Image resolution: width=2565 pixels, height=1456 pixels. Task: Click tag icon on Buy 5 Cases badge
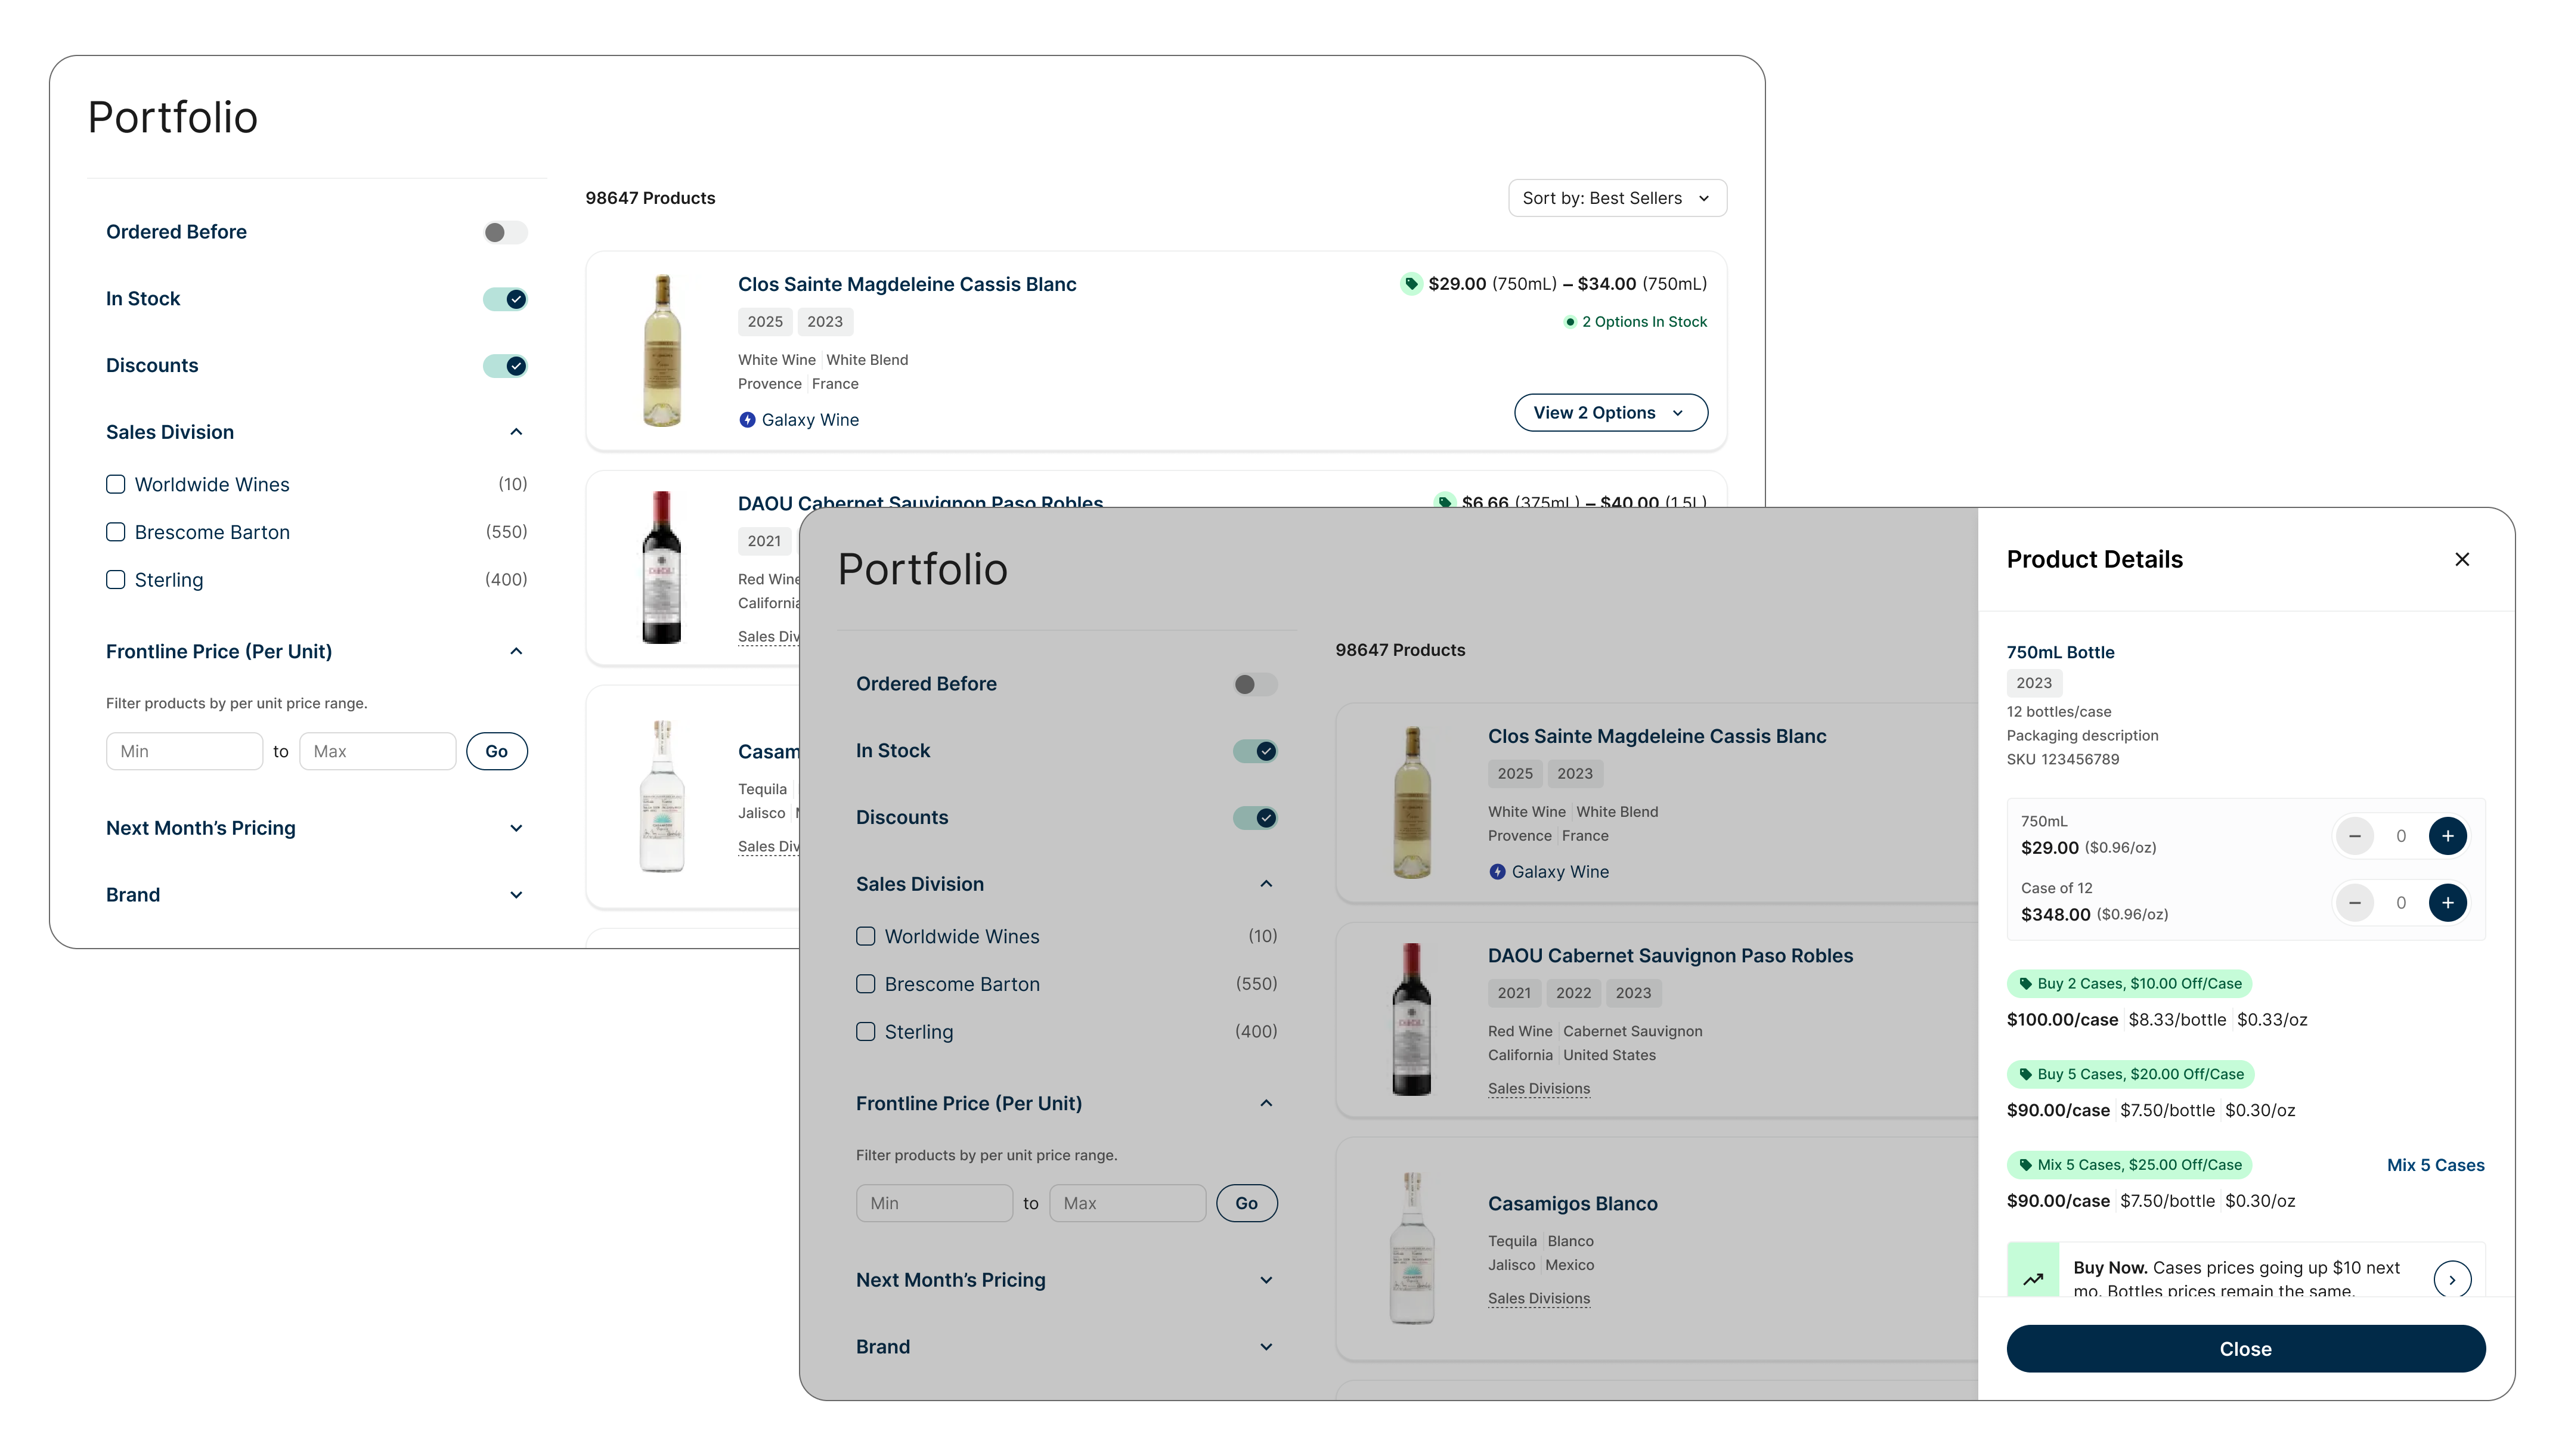2025,1074
